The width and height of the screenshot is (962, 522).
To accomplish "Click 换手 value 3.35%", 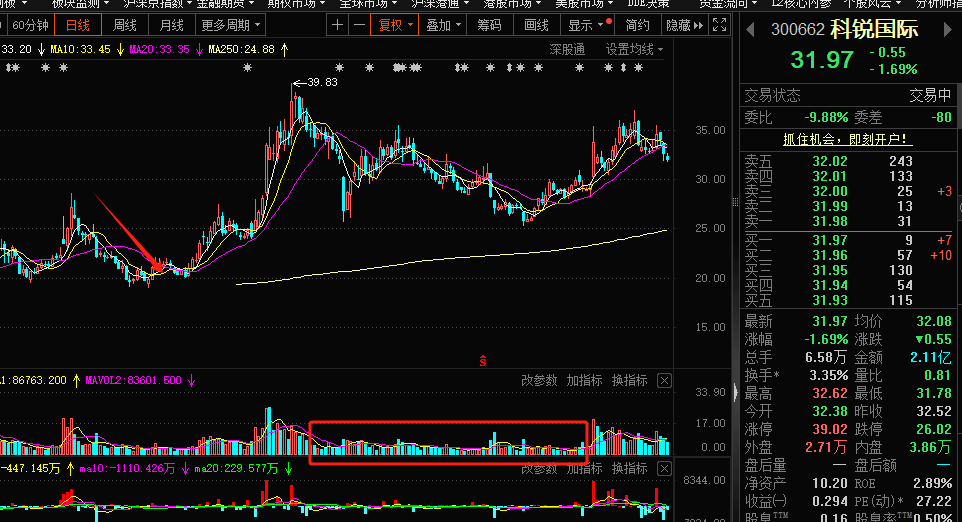I will pyautogui.click(x=829, y=375).
